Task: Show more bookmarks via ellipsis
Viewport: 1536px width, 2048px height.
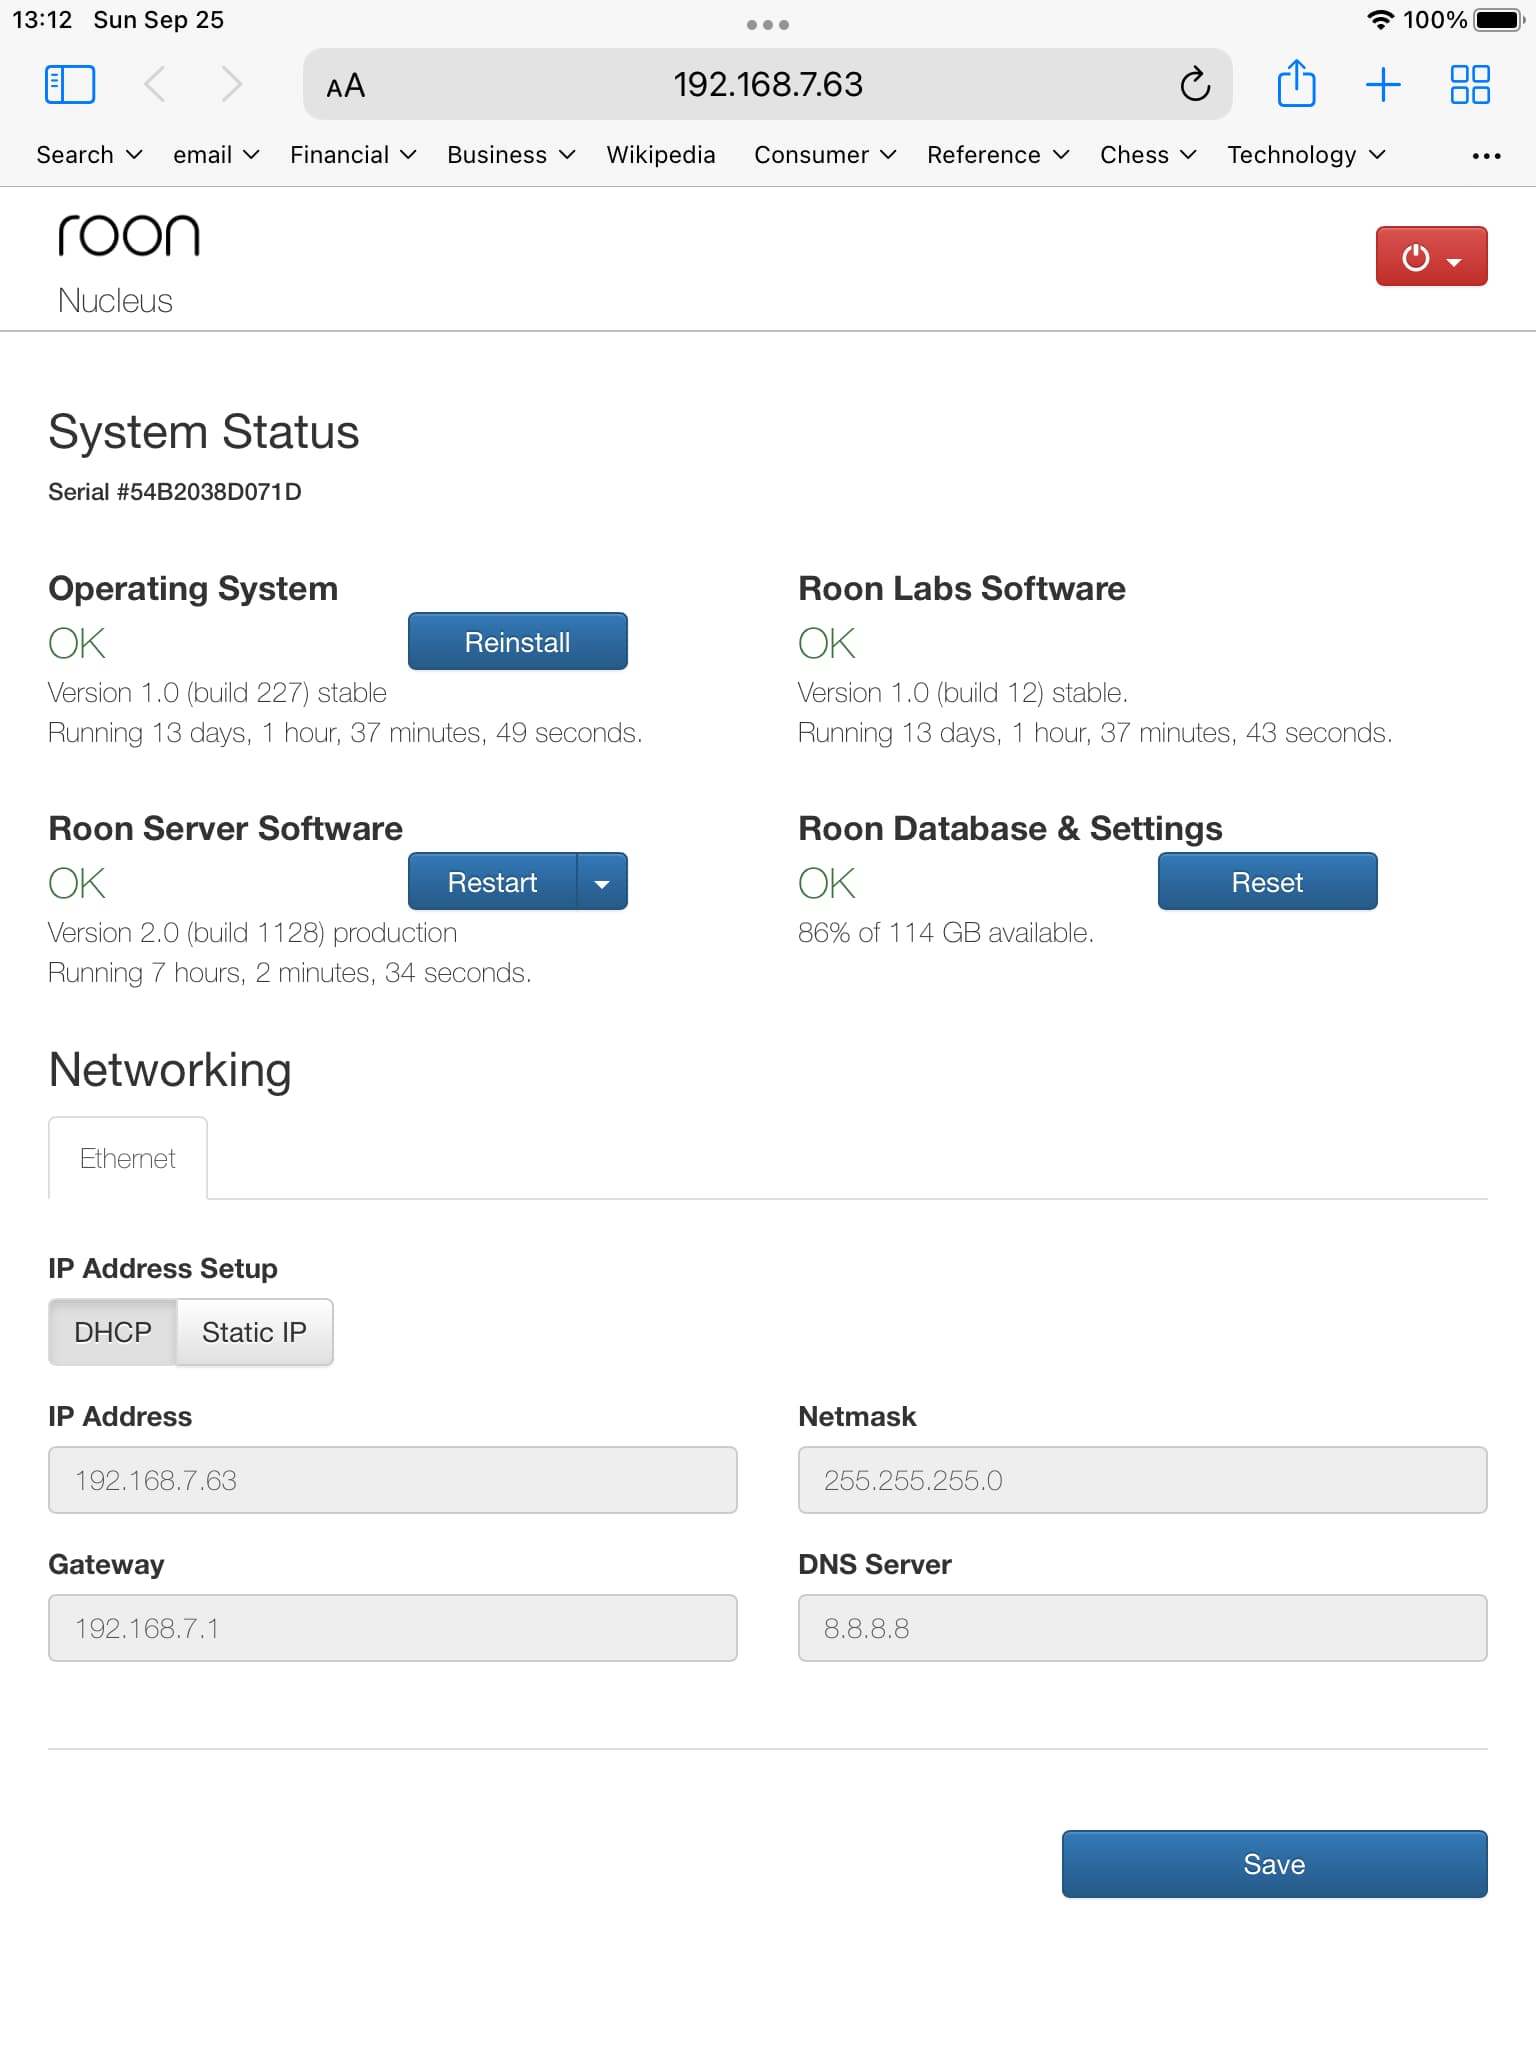Action: [x=1486, y=156]
